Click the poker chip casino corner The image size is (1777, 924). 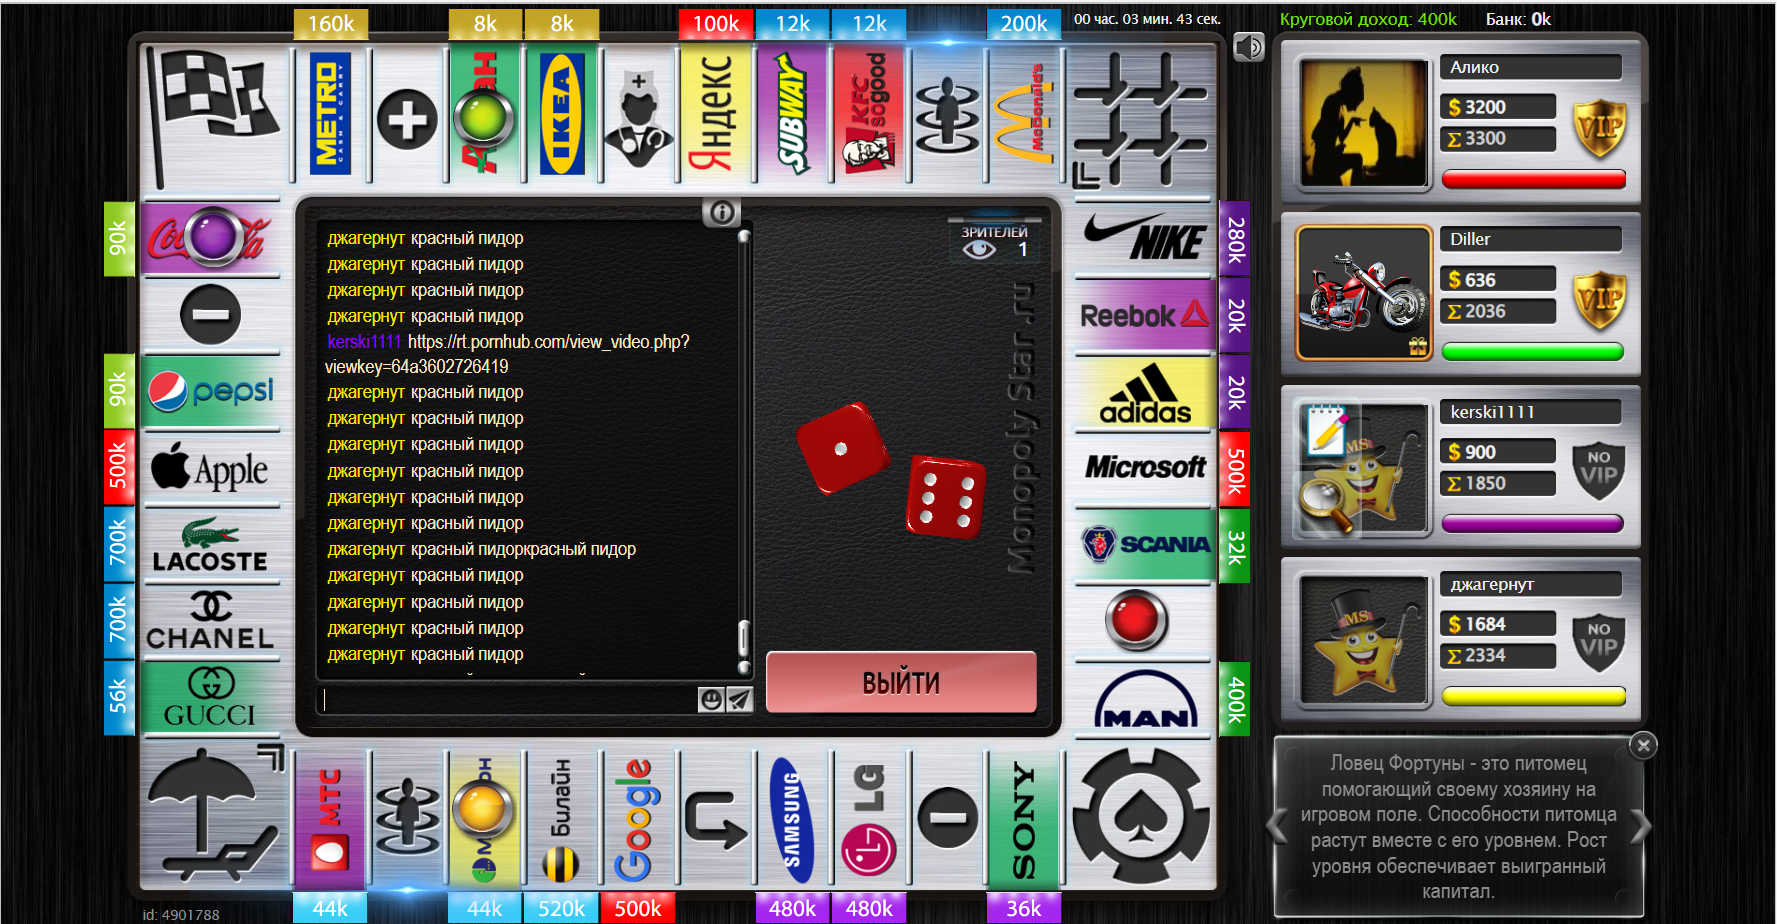pyautogui.click(x=1141, y=817)
